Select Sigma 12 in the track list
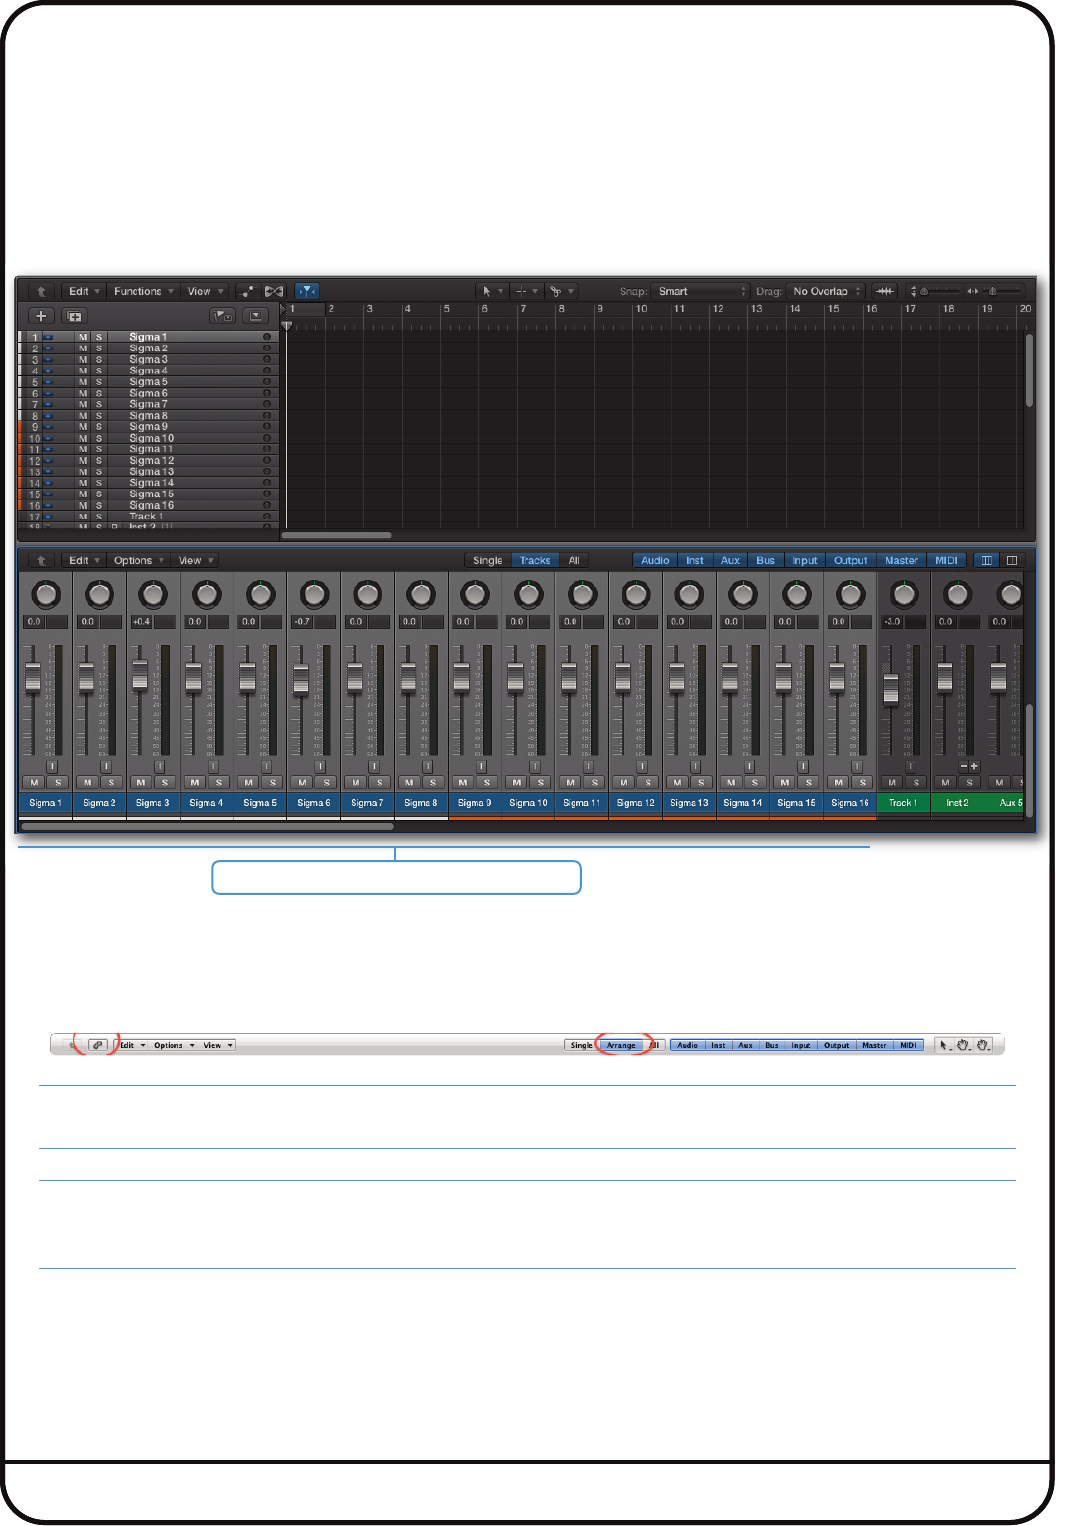This screenshot has height=1526, width=1070. point(151,461)
